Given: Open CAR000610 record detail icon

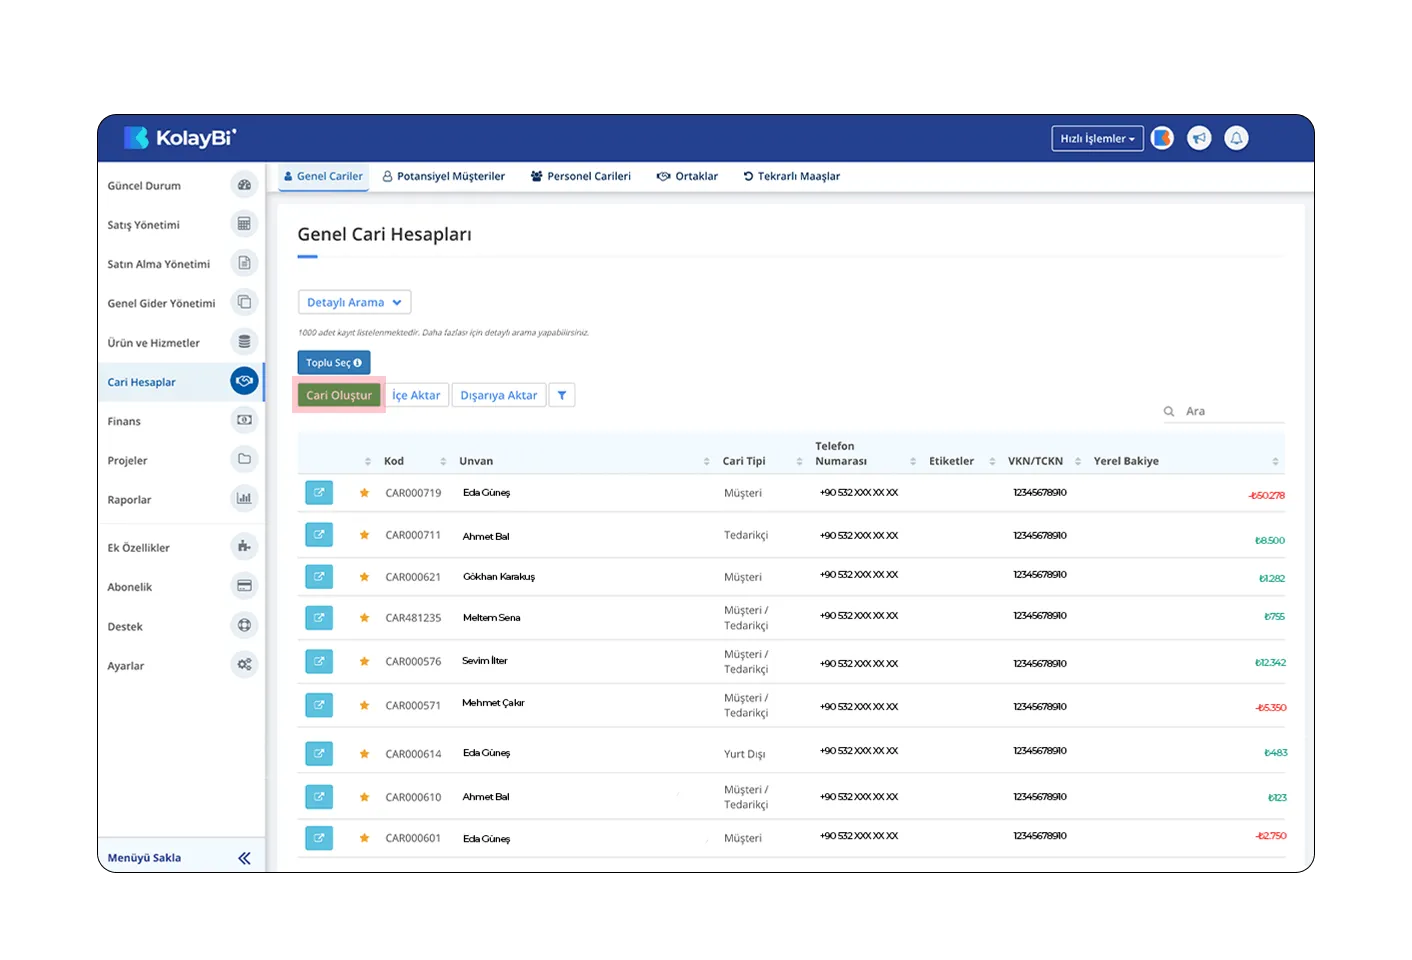Looking at the screenshot, I should [319, 797].
